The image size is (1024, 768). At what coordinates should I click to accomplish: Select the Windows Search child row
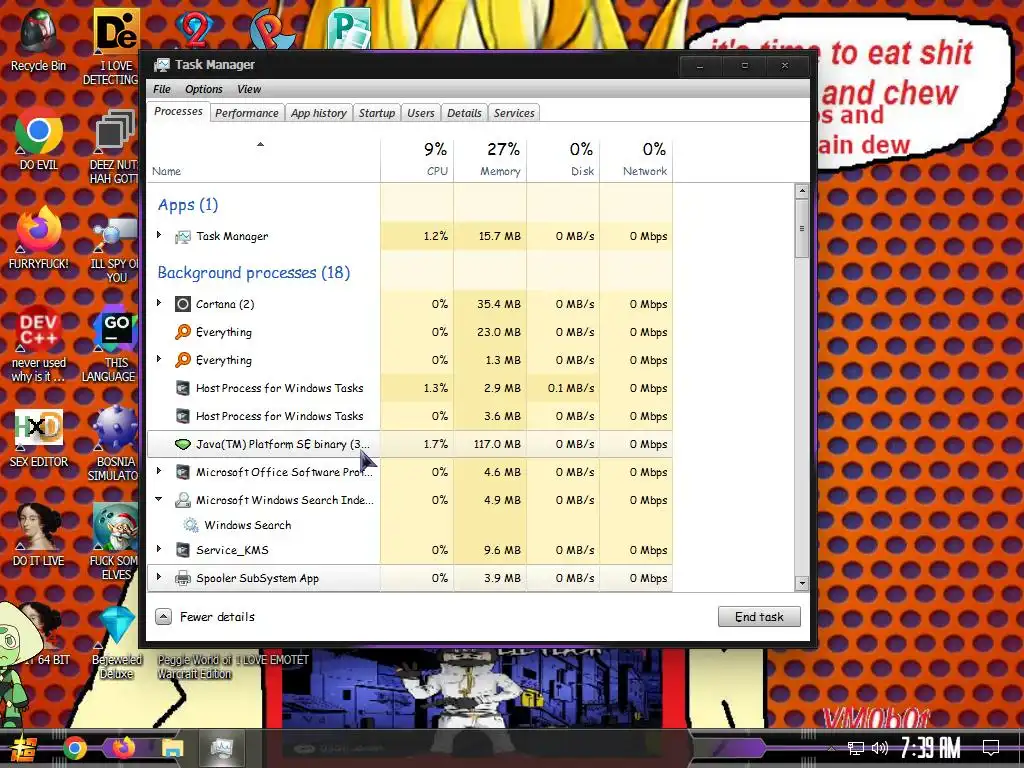410,525
